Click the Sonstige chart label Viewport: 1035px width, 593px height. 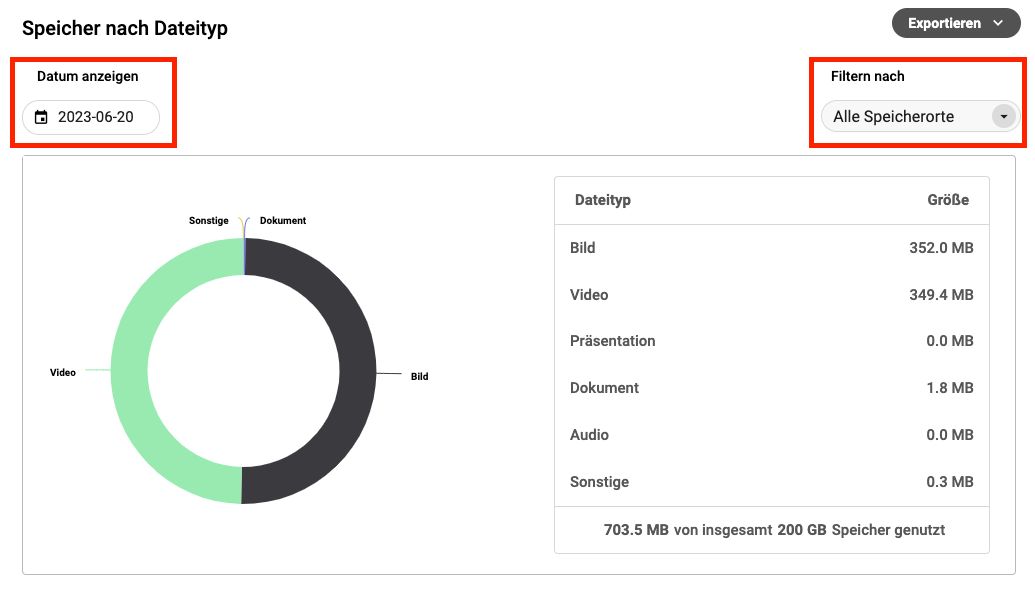tap(209, 220)
